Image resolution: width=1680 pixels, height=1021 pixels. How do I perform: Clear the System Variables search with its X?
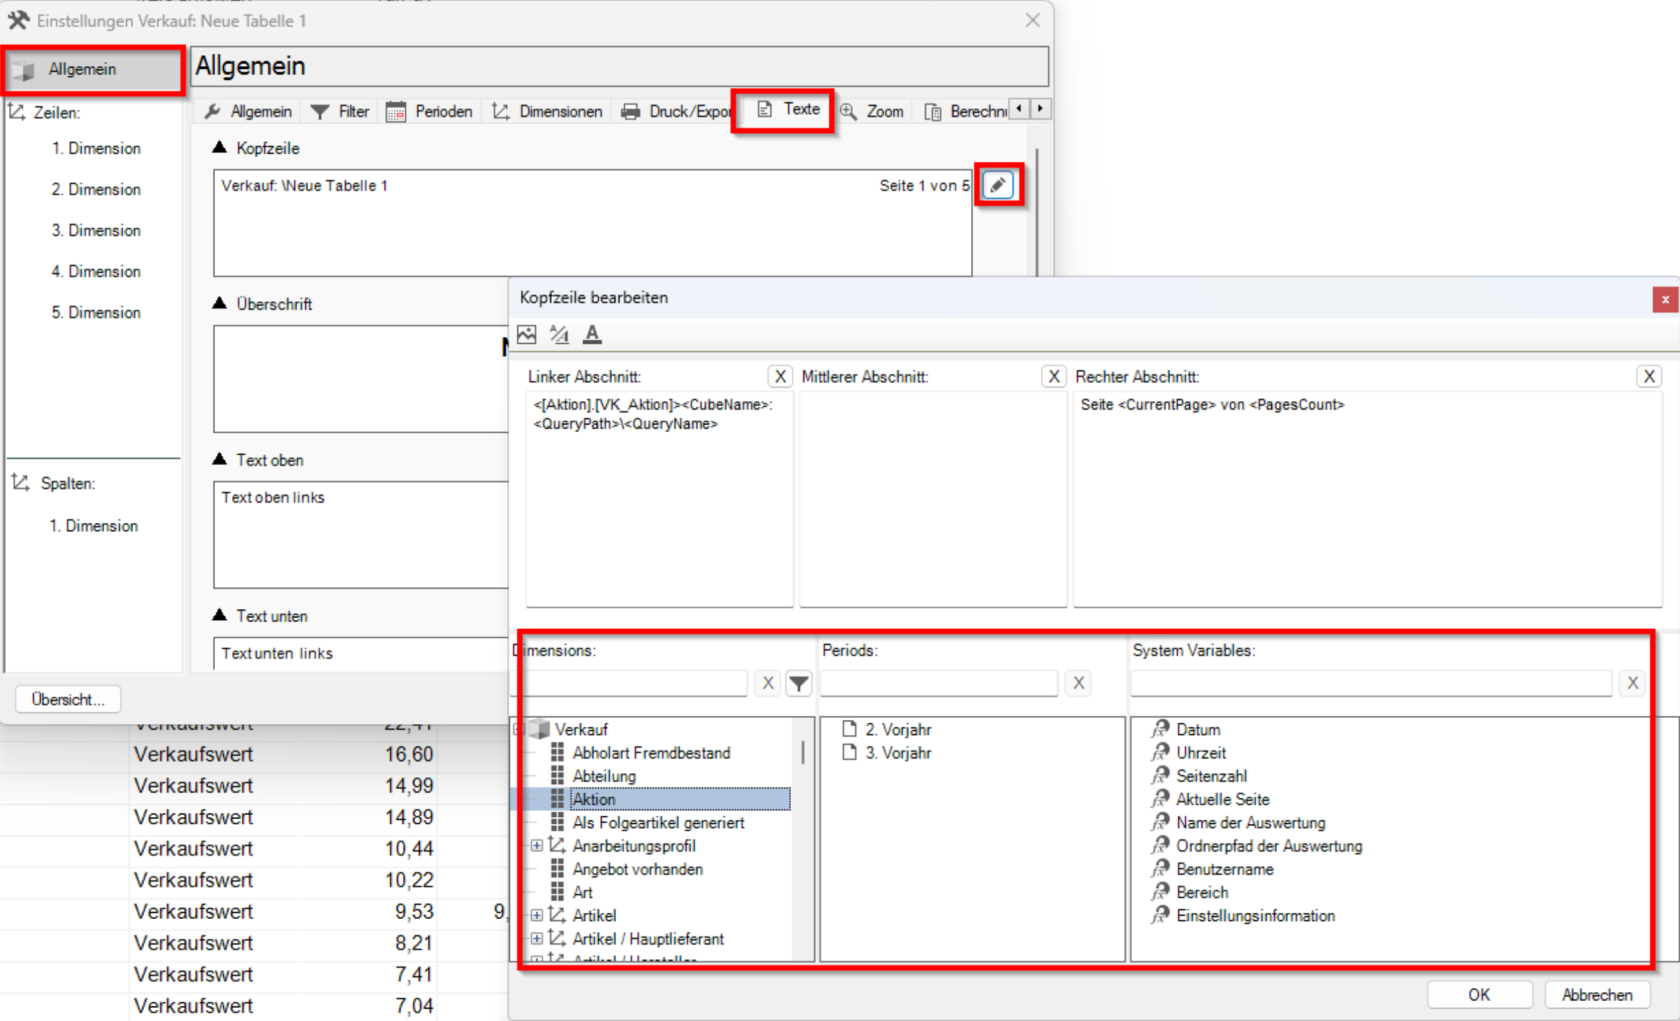pyautogui.click(x=1632, y=683)
